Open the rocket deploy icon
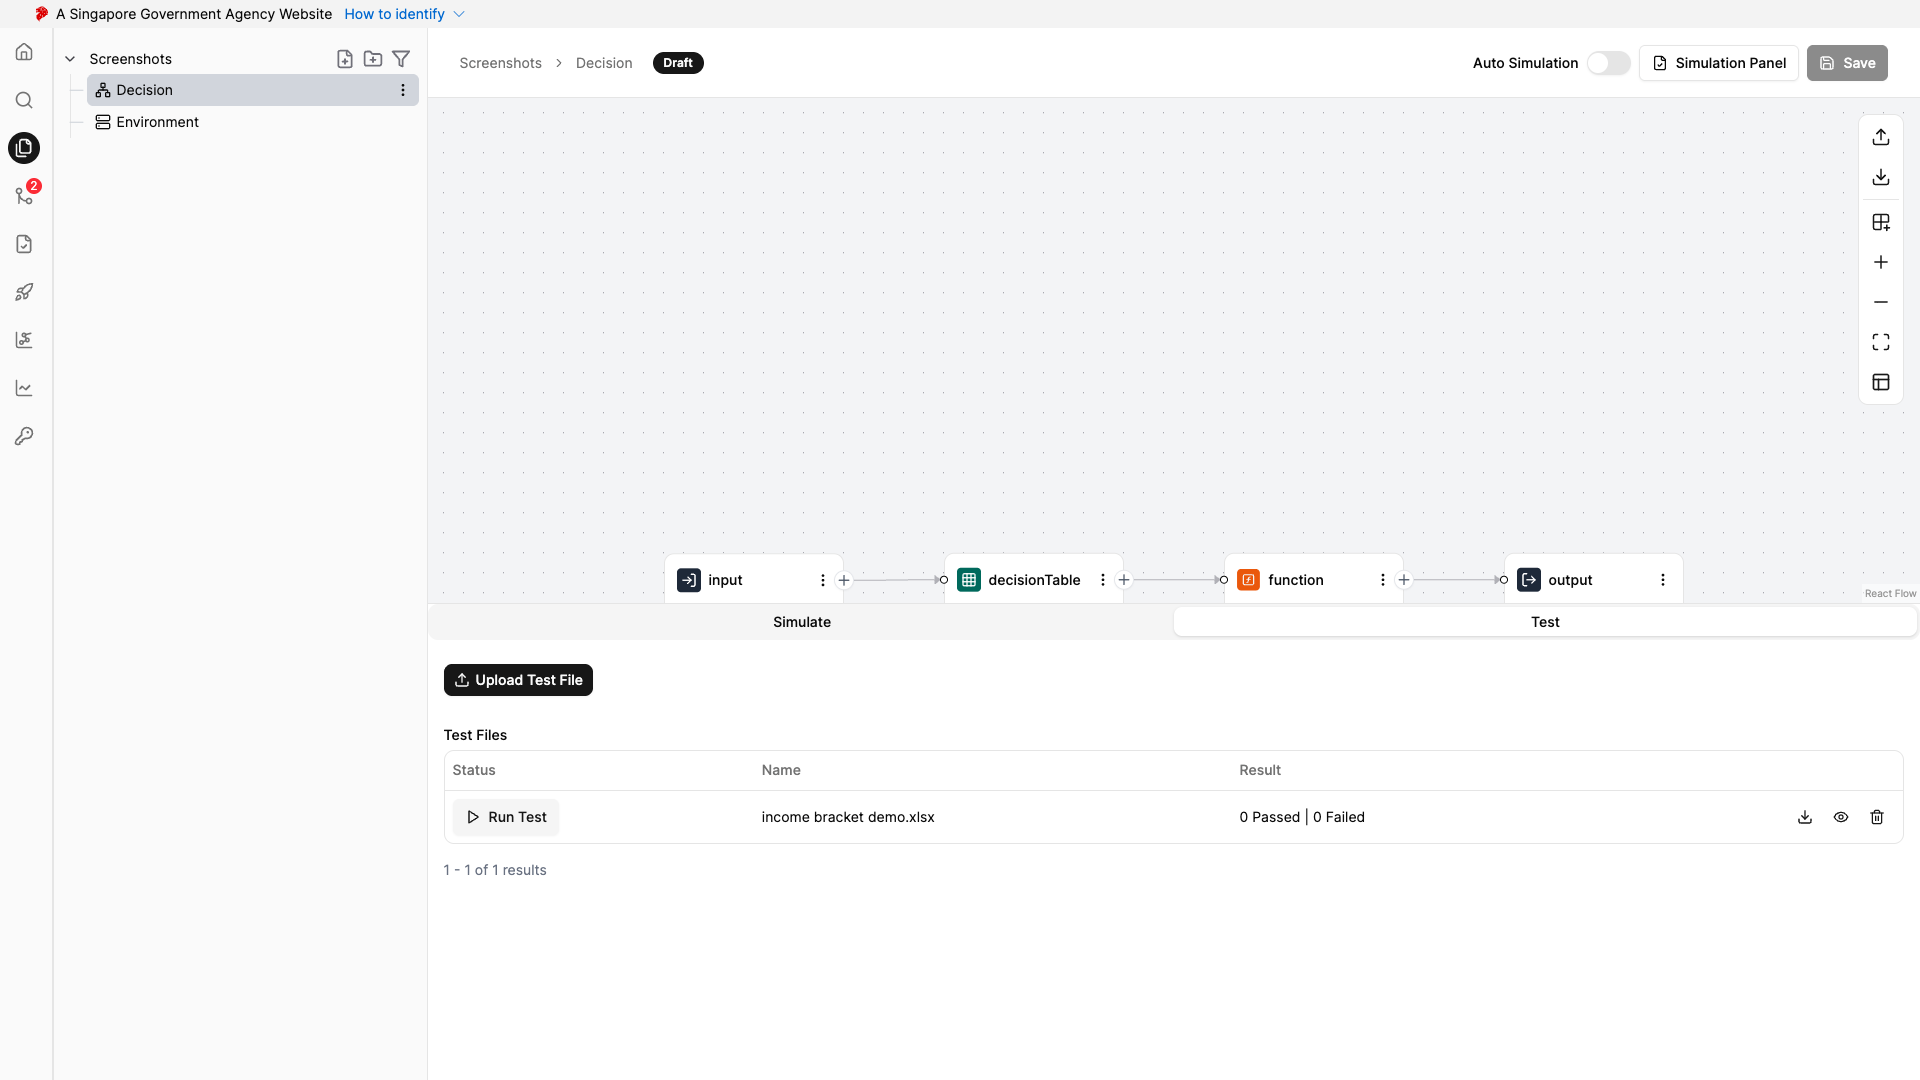Screen dimensions: 1920x1080 (x=24, y=292)
